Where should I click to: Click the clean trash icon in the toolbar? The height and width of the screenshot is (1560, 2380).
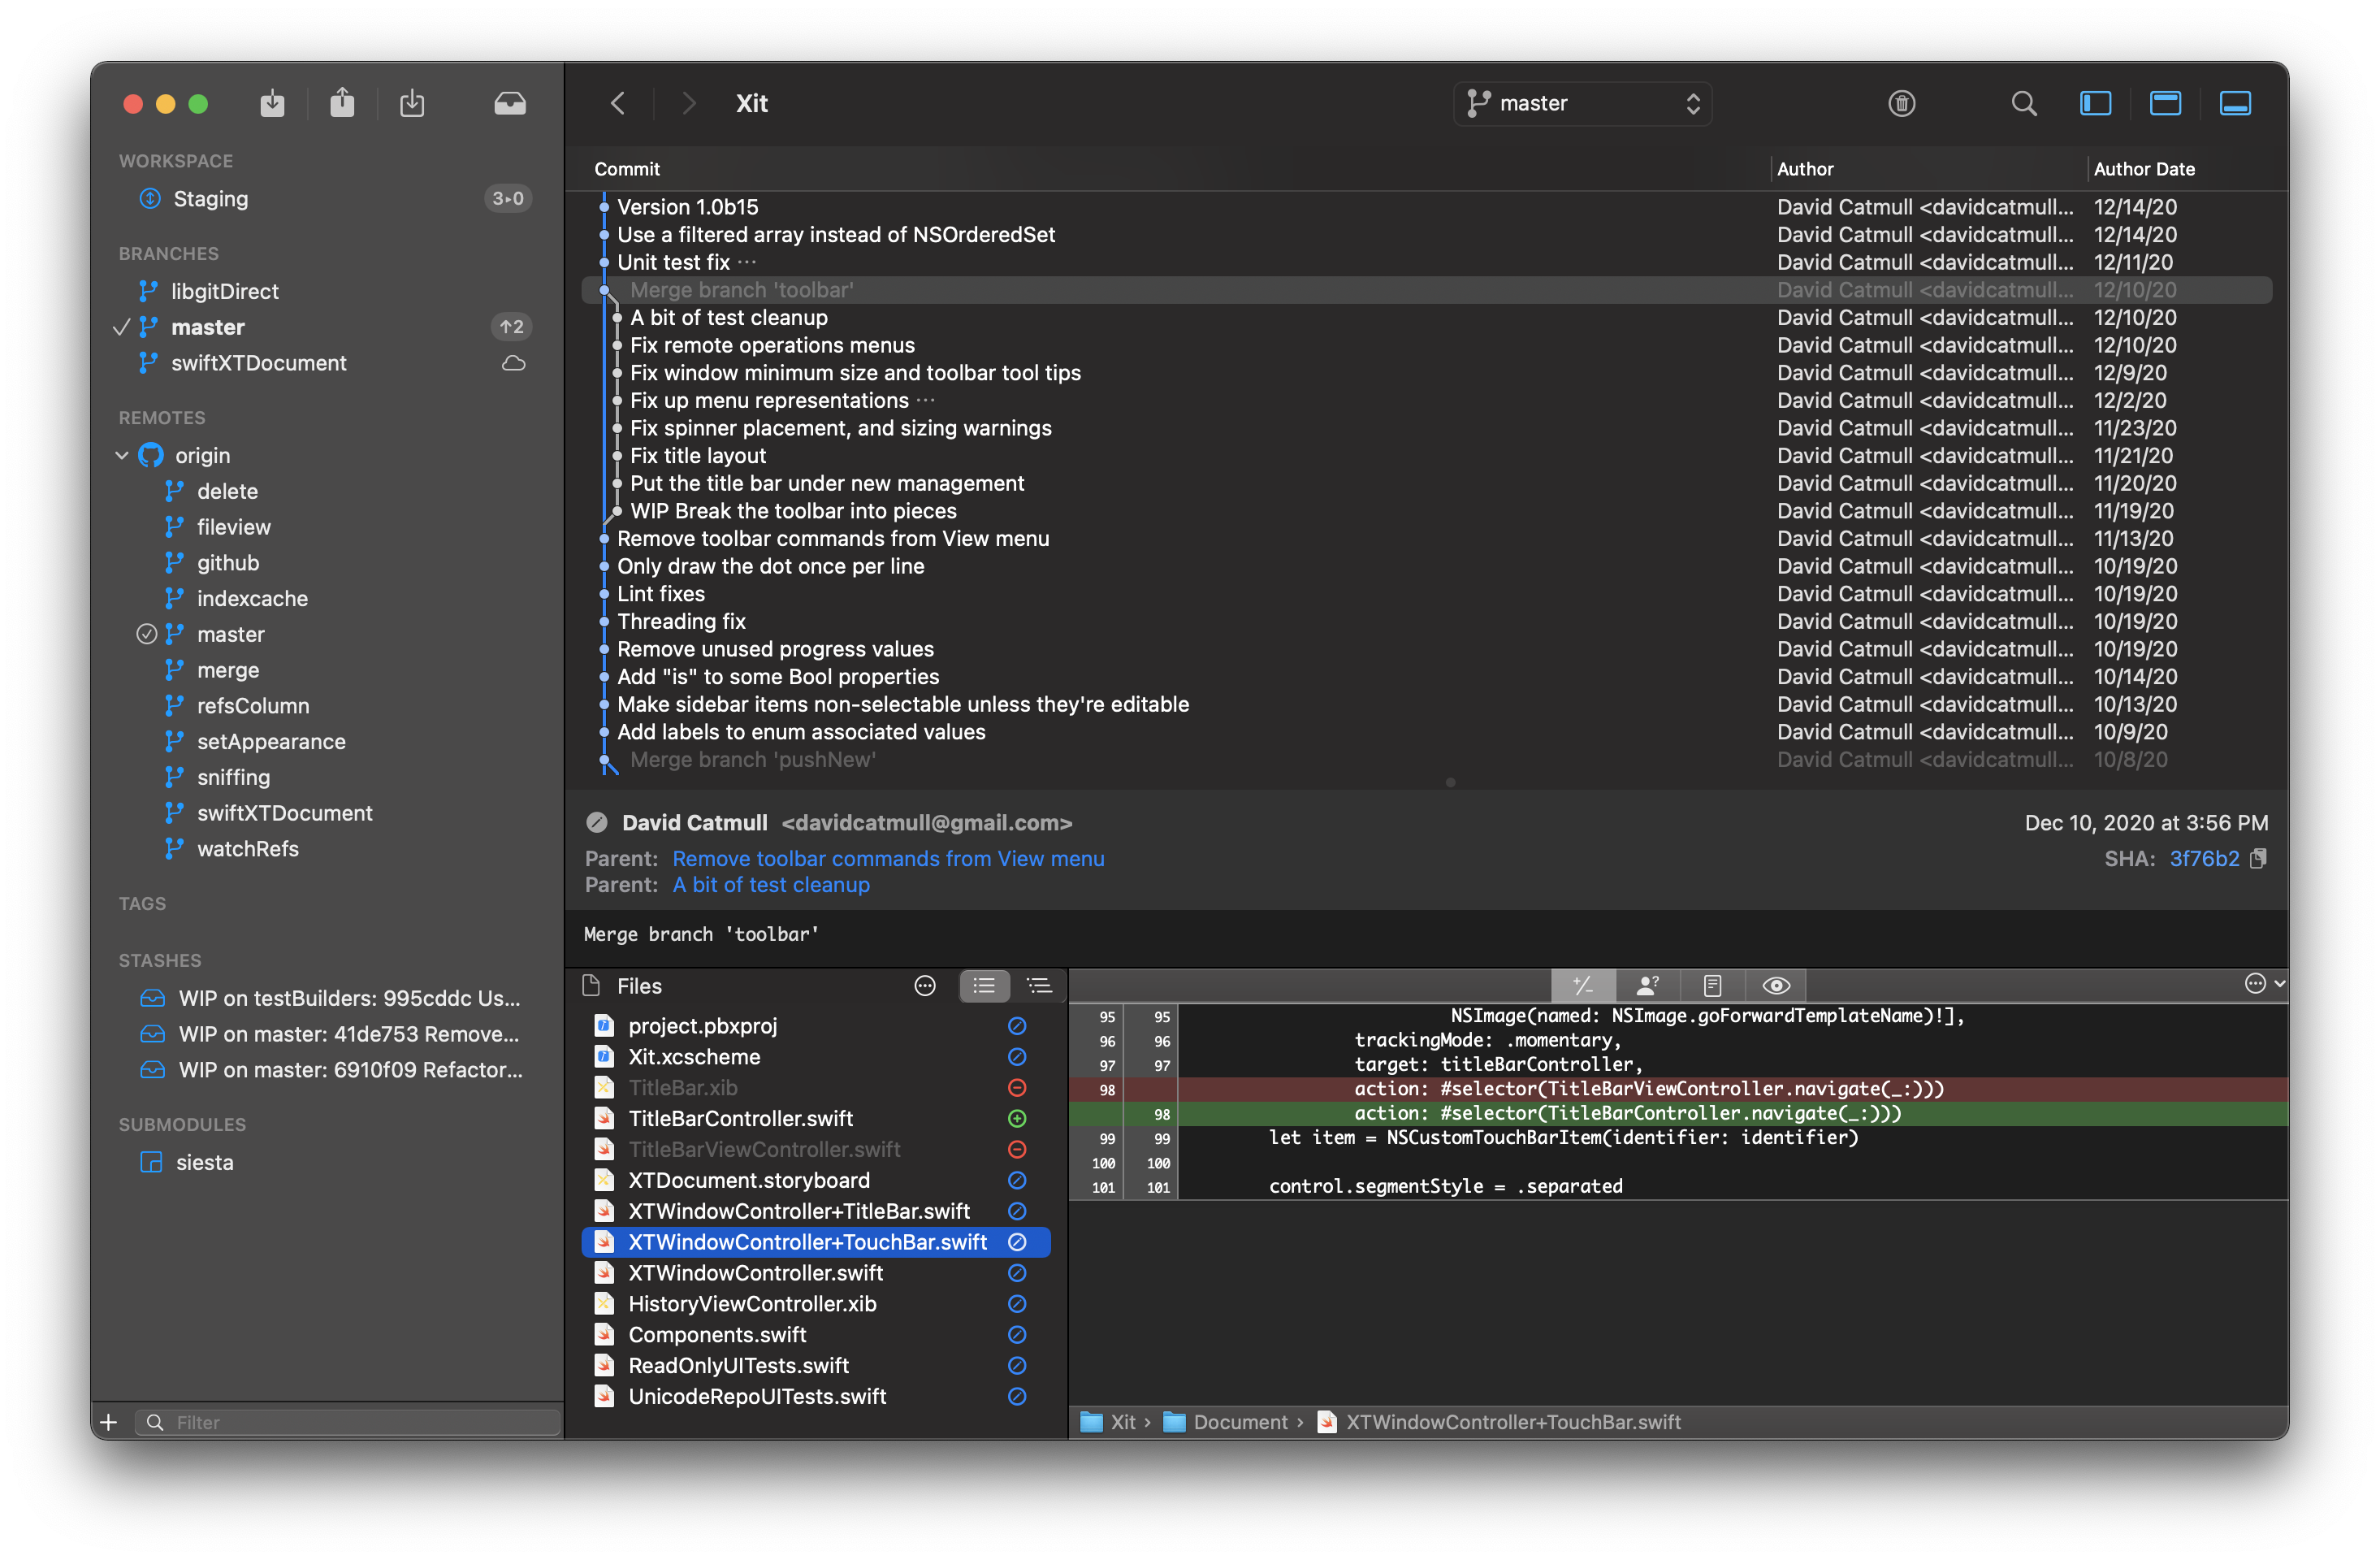1901,103
